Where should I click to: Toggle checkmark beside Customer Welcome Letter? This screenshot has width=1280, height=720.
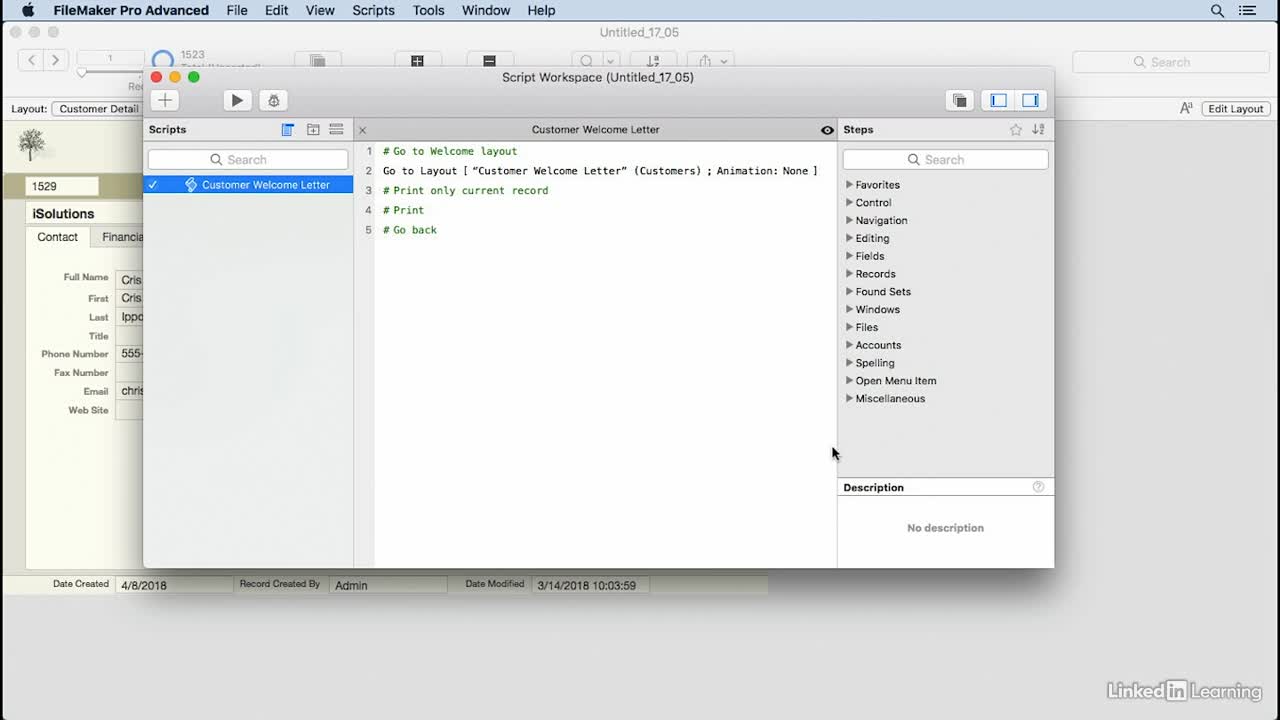pyautogui.click(x=152, y=185)
